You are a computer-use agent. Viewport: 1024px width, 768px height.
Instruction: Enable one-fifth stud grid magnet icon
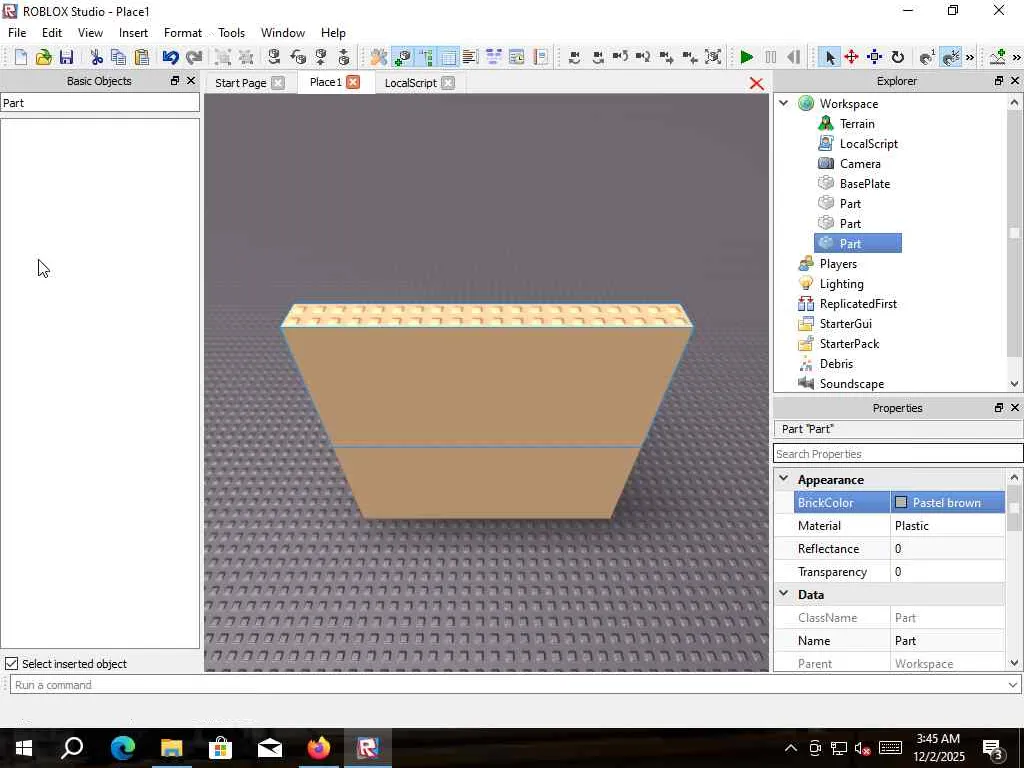click(x=950, y=57)
